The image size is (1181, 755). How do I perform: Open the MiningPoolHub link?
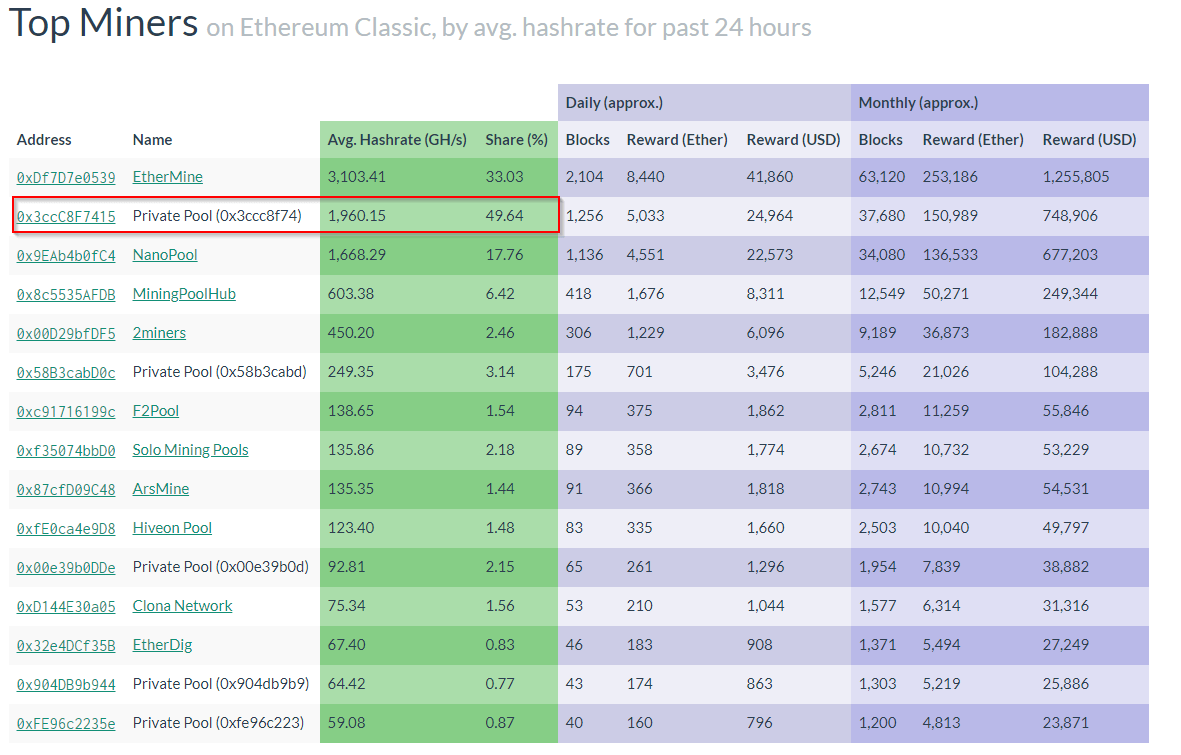click(x=184, y=294)
